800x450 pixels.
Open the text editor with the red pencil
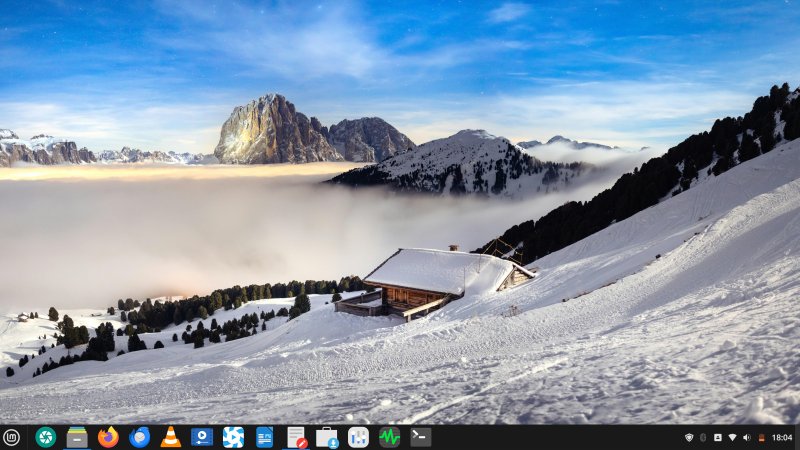[x=296, y=437]
